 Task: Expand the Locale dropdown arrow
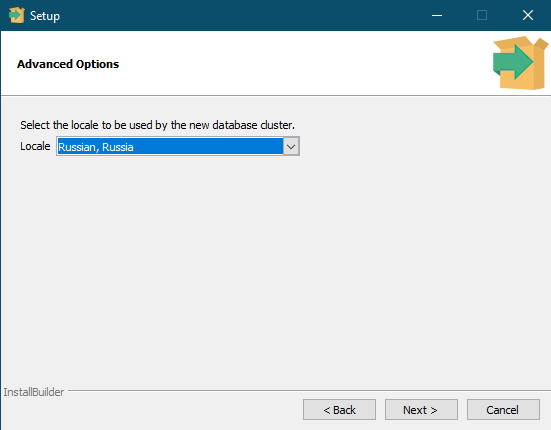click(291, 146)
